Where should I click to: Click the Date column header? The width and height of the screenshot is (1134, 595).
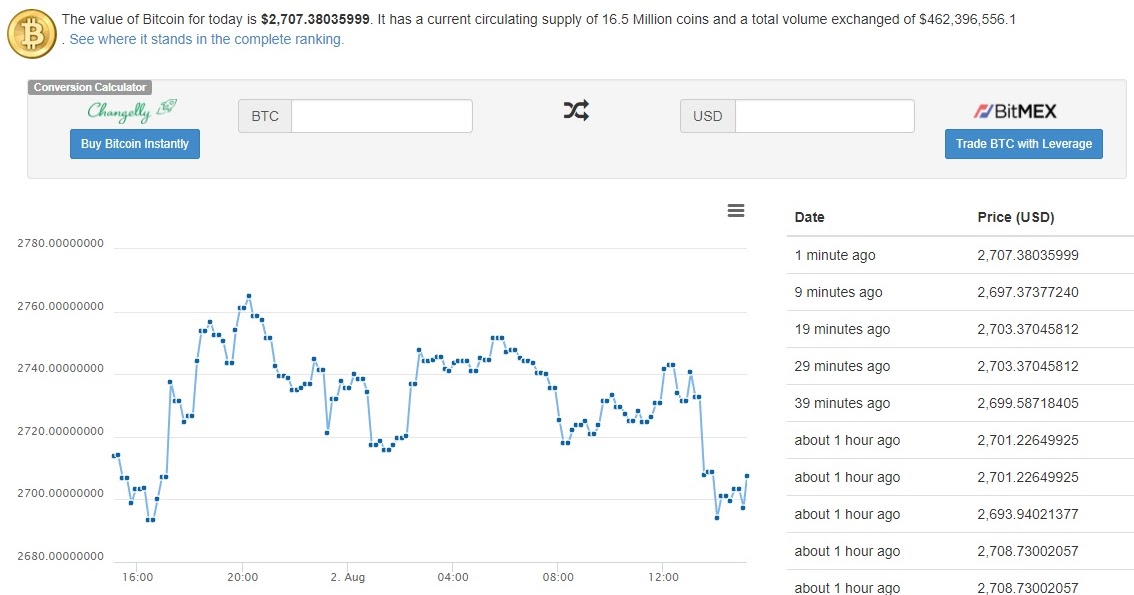click(809, 217)
